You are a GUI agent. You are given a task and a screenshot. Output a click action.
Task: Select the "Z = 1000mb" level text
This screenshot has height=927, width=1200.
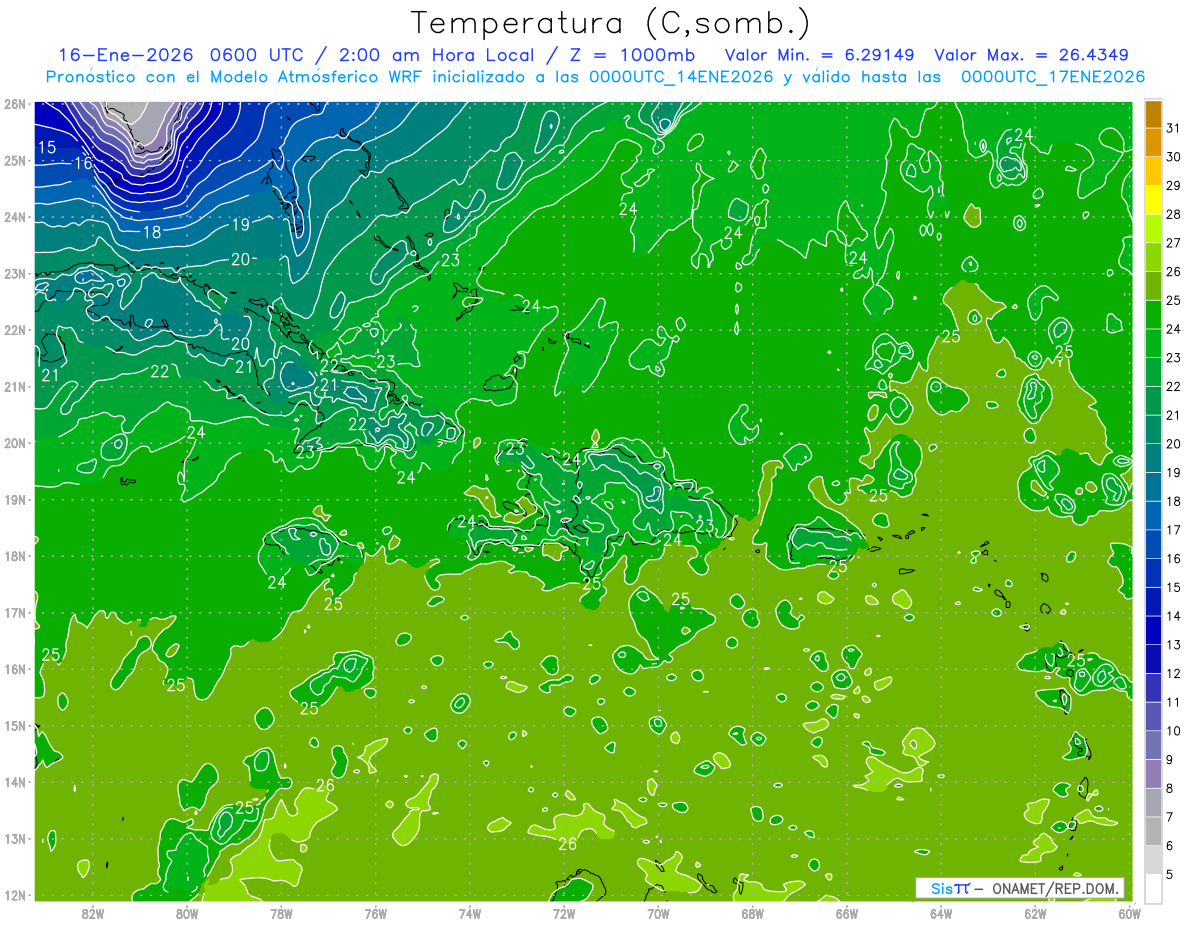pos(634,55)
